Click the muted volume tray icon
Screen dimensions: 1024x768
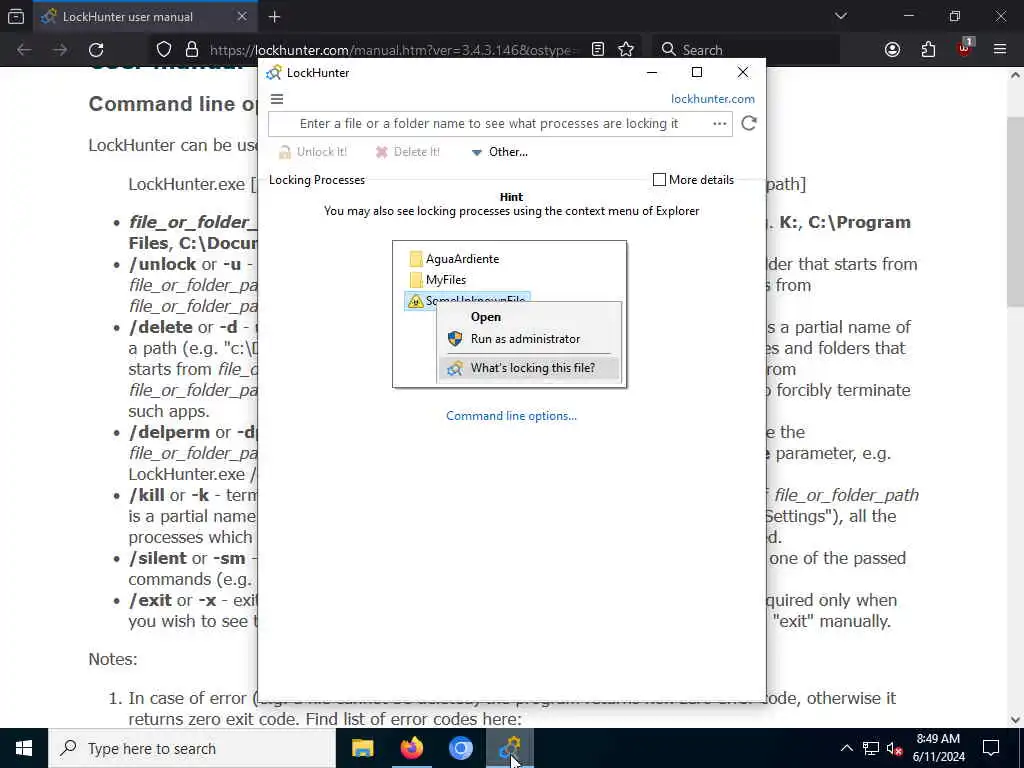coord(895,748)
